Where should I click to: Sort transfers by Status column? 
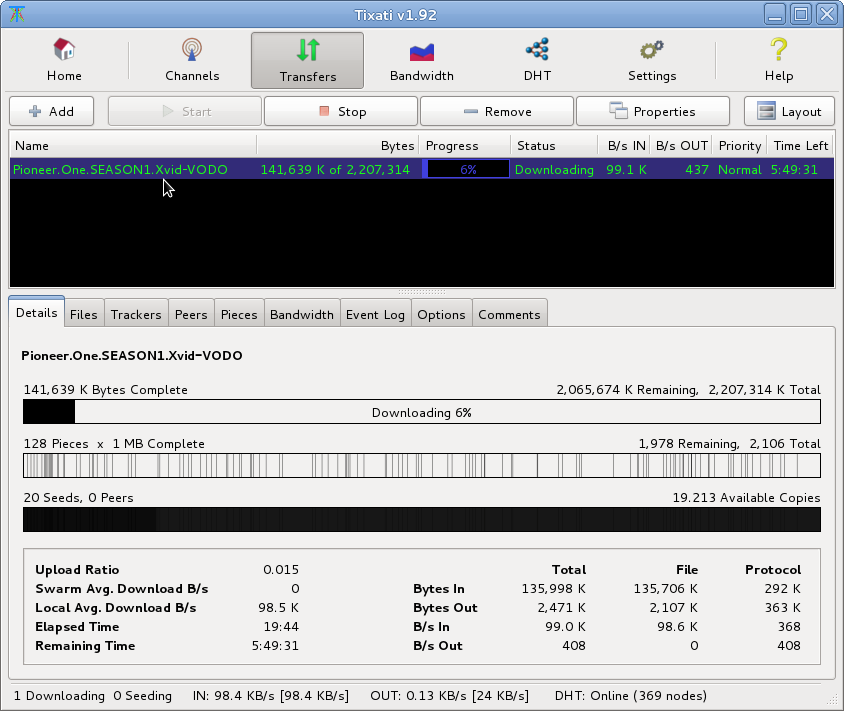click(x=554, y=145)
